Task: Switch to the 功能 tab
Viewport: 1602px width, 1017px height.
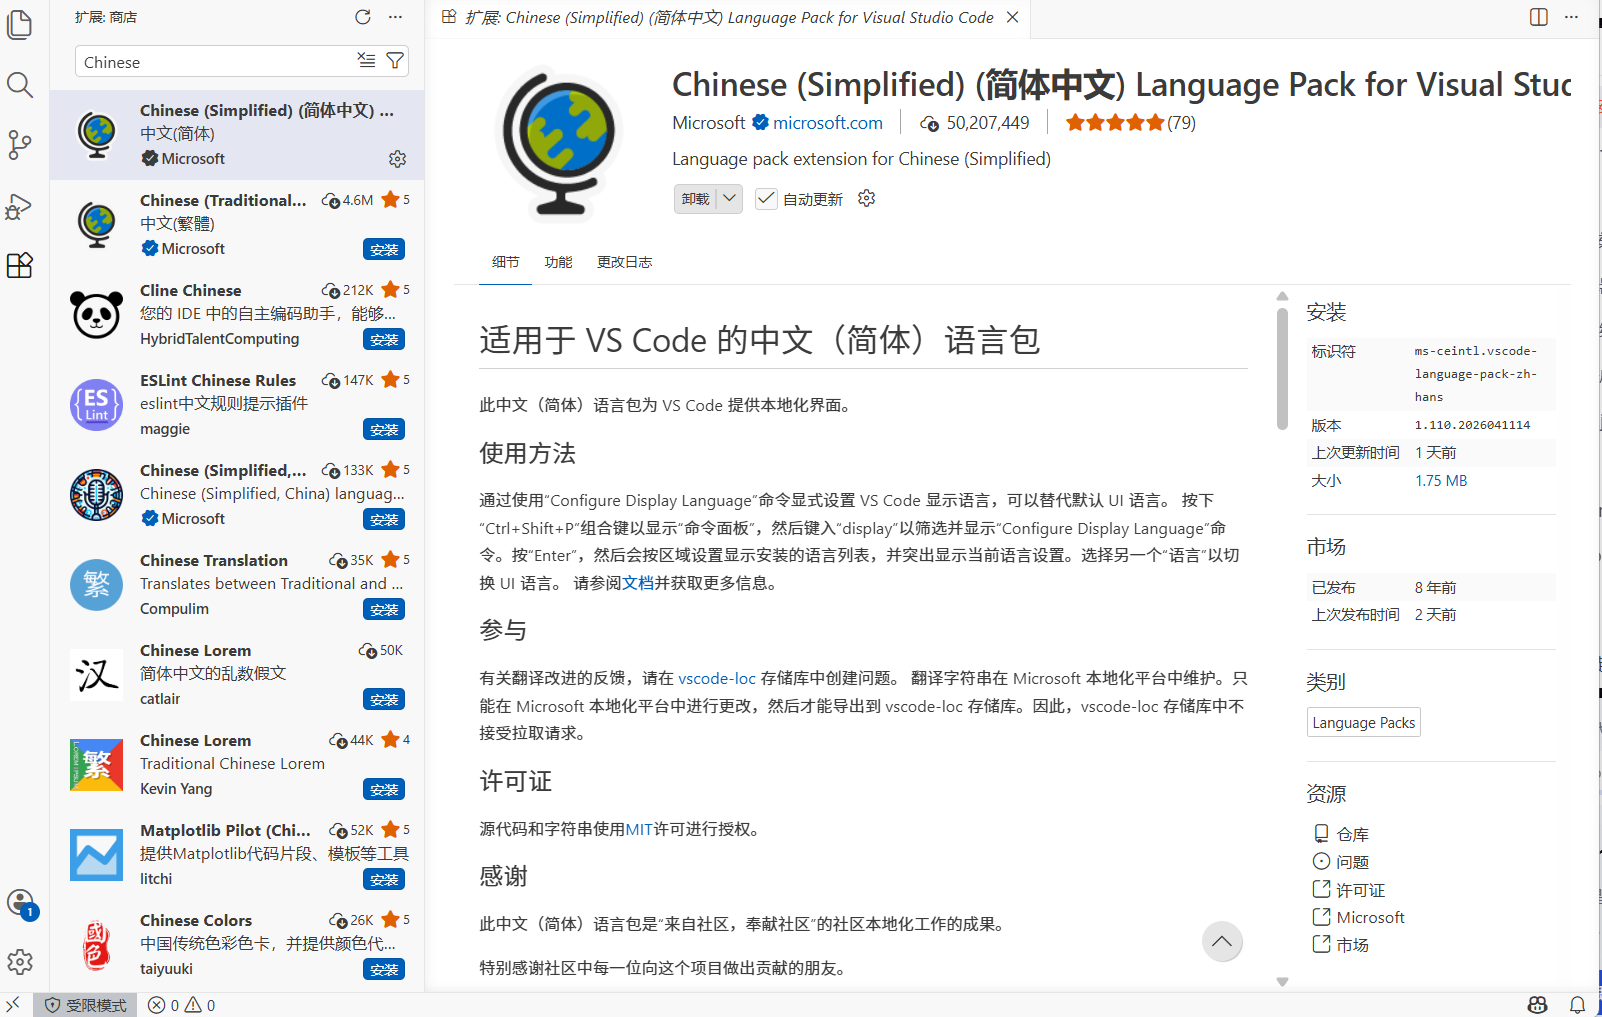Action: coord(558,262)
